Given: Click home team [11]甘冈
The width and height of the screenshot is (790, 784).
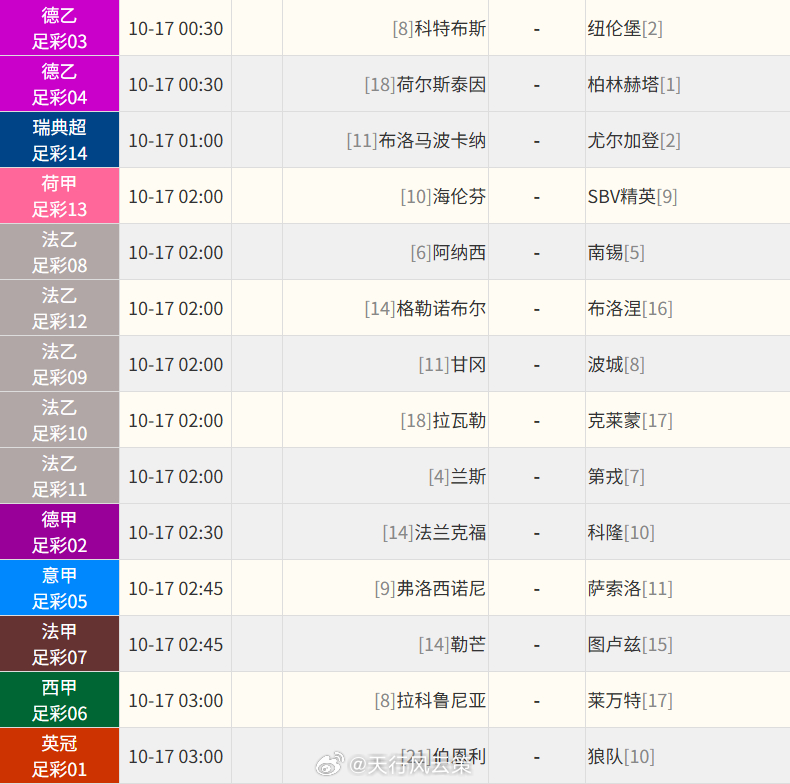Looking at the screenshot, I should [x=452, y=364].
